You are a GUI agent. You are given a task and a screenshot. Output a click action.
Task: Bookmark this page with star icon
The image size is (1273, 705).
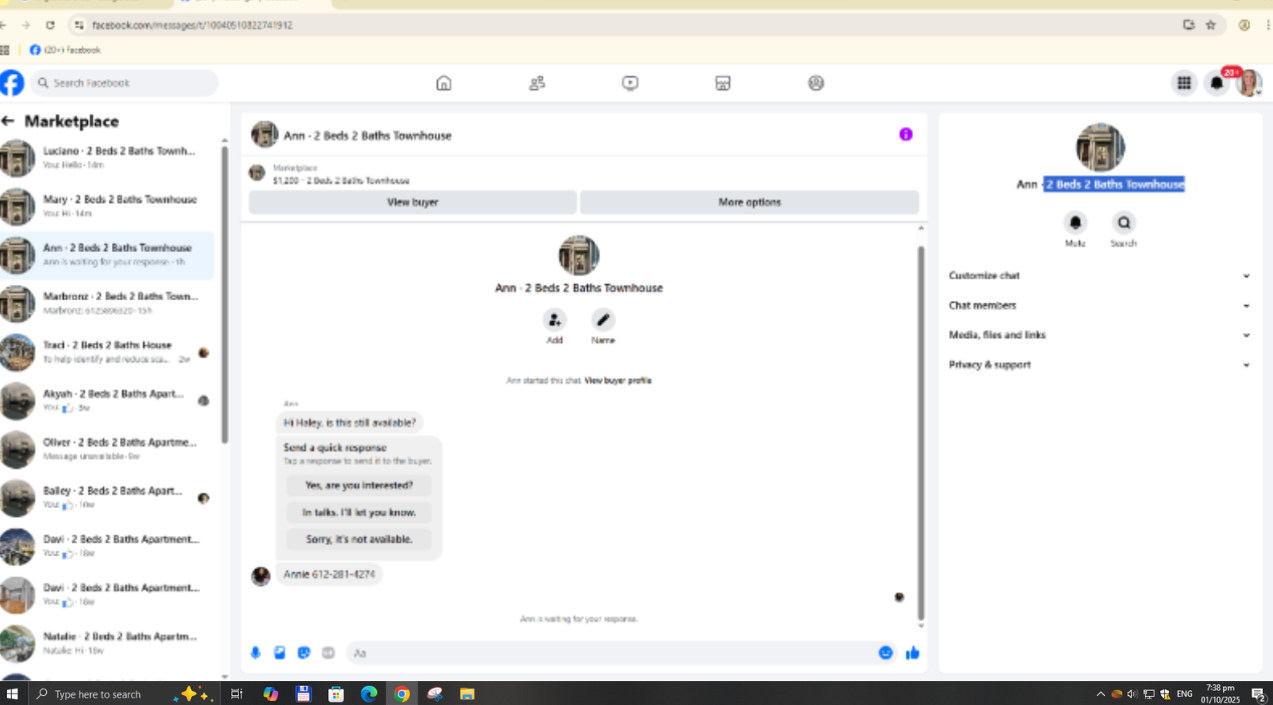pyautogui.click(x=1211, y=25)
